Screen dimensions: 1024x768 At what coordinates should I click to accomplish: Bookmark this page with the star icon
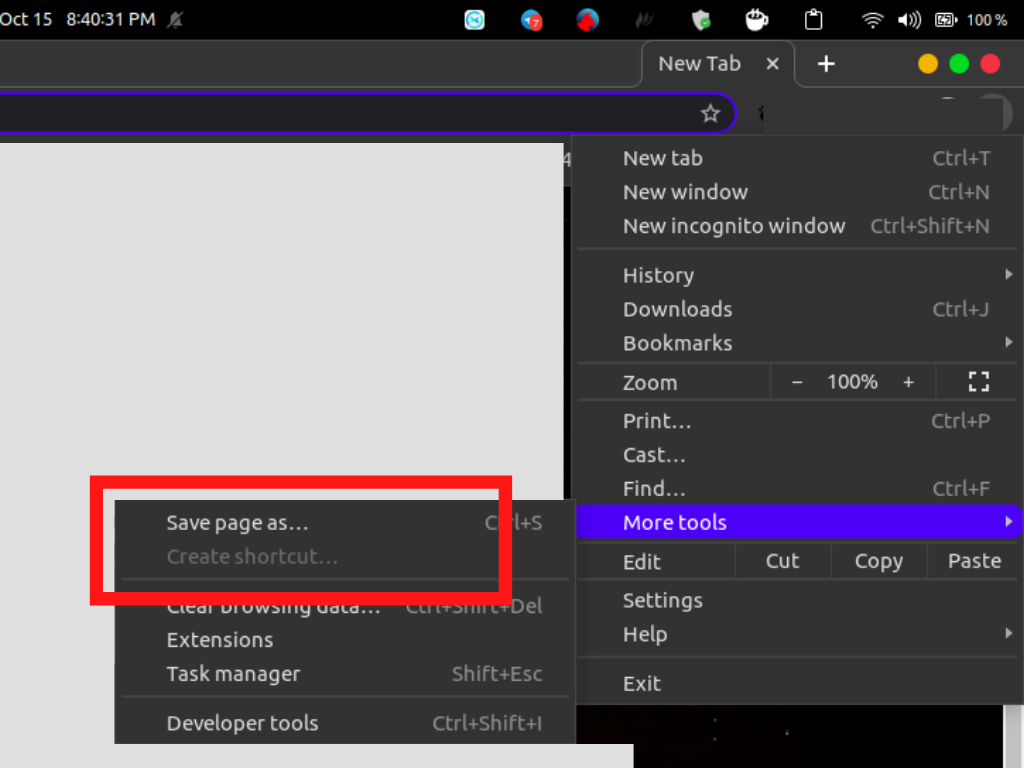pyautogui.click(x=710, y=114)
